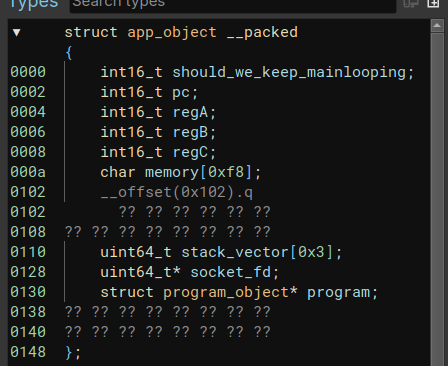448x366 pixels.
Task: Click the offset 0128 label
Action: click(x=28, y=272)
